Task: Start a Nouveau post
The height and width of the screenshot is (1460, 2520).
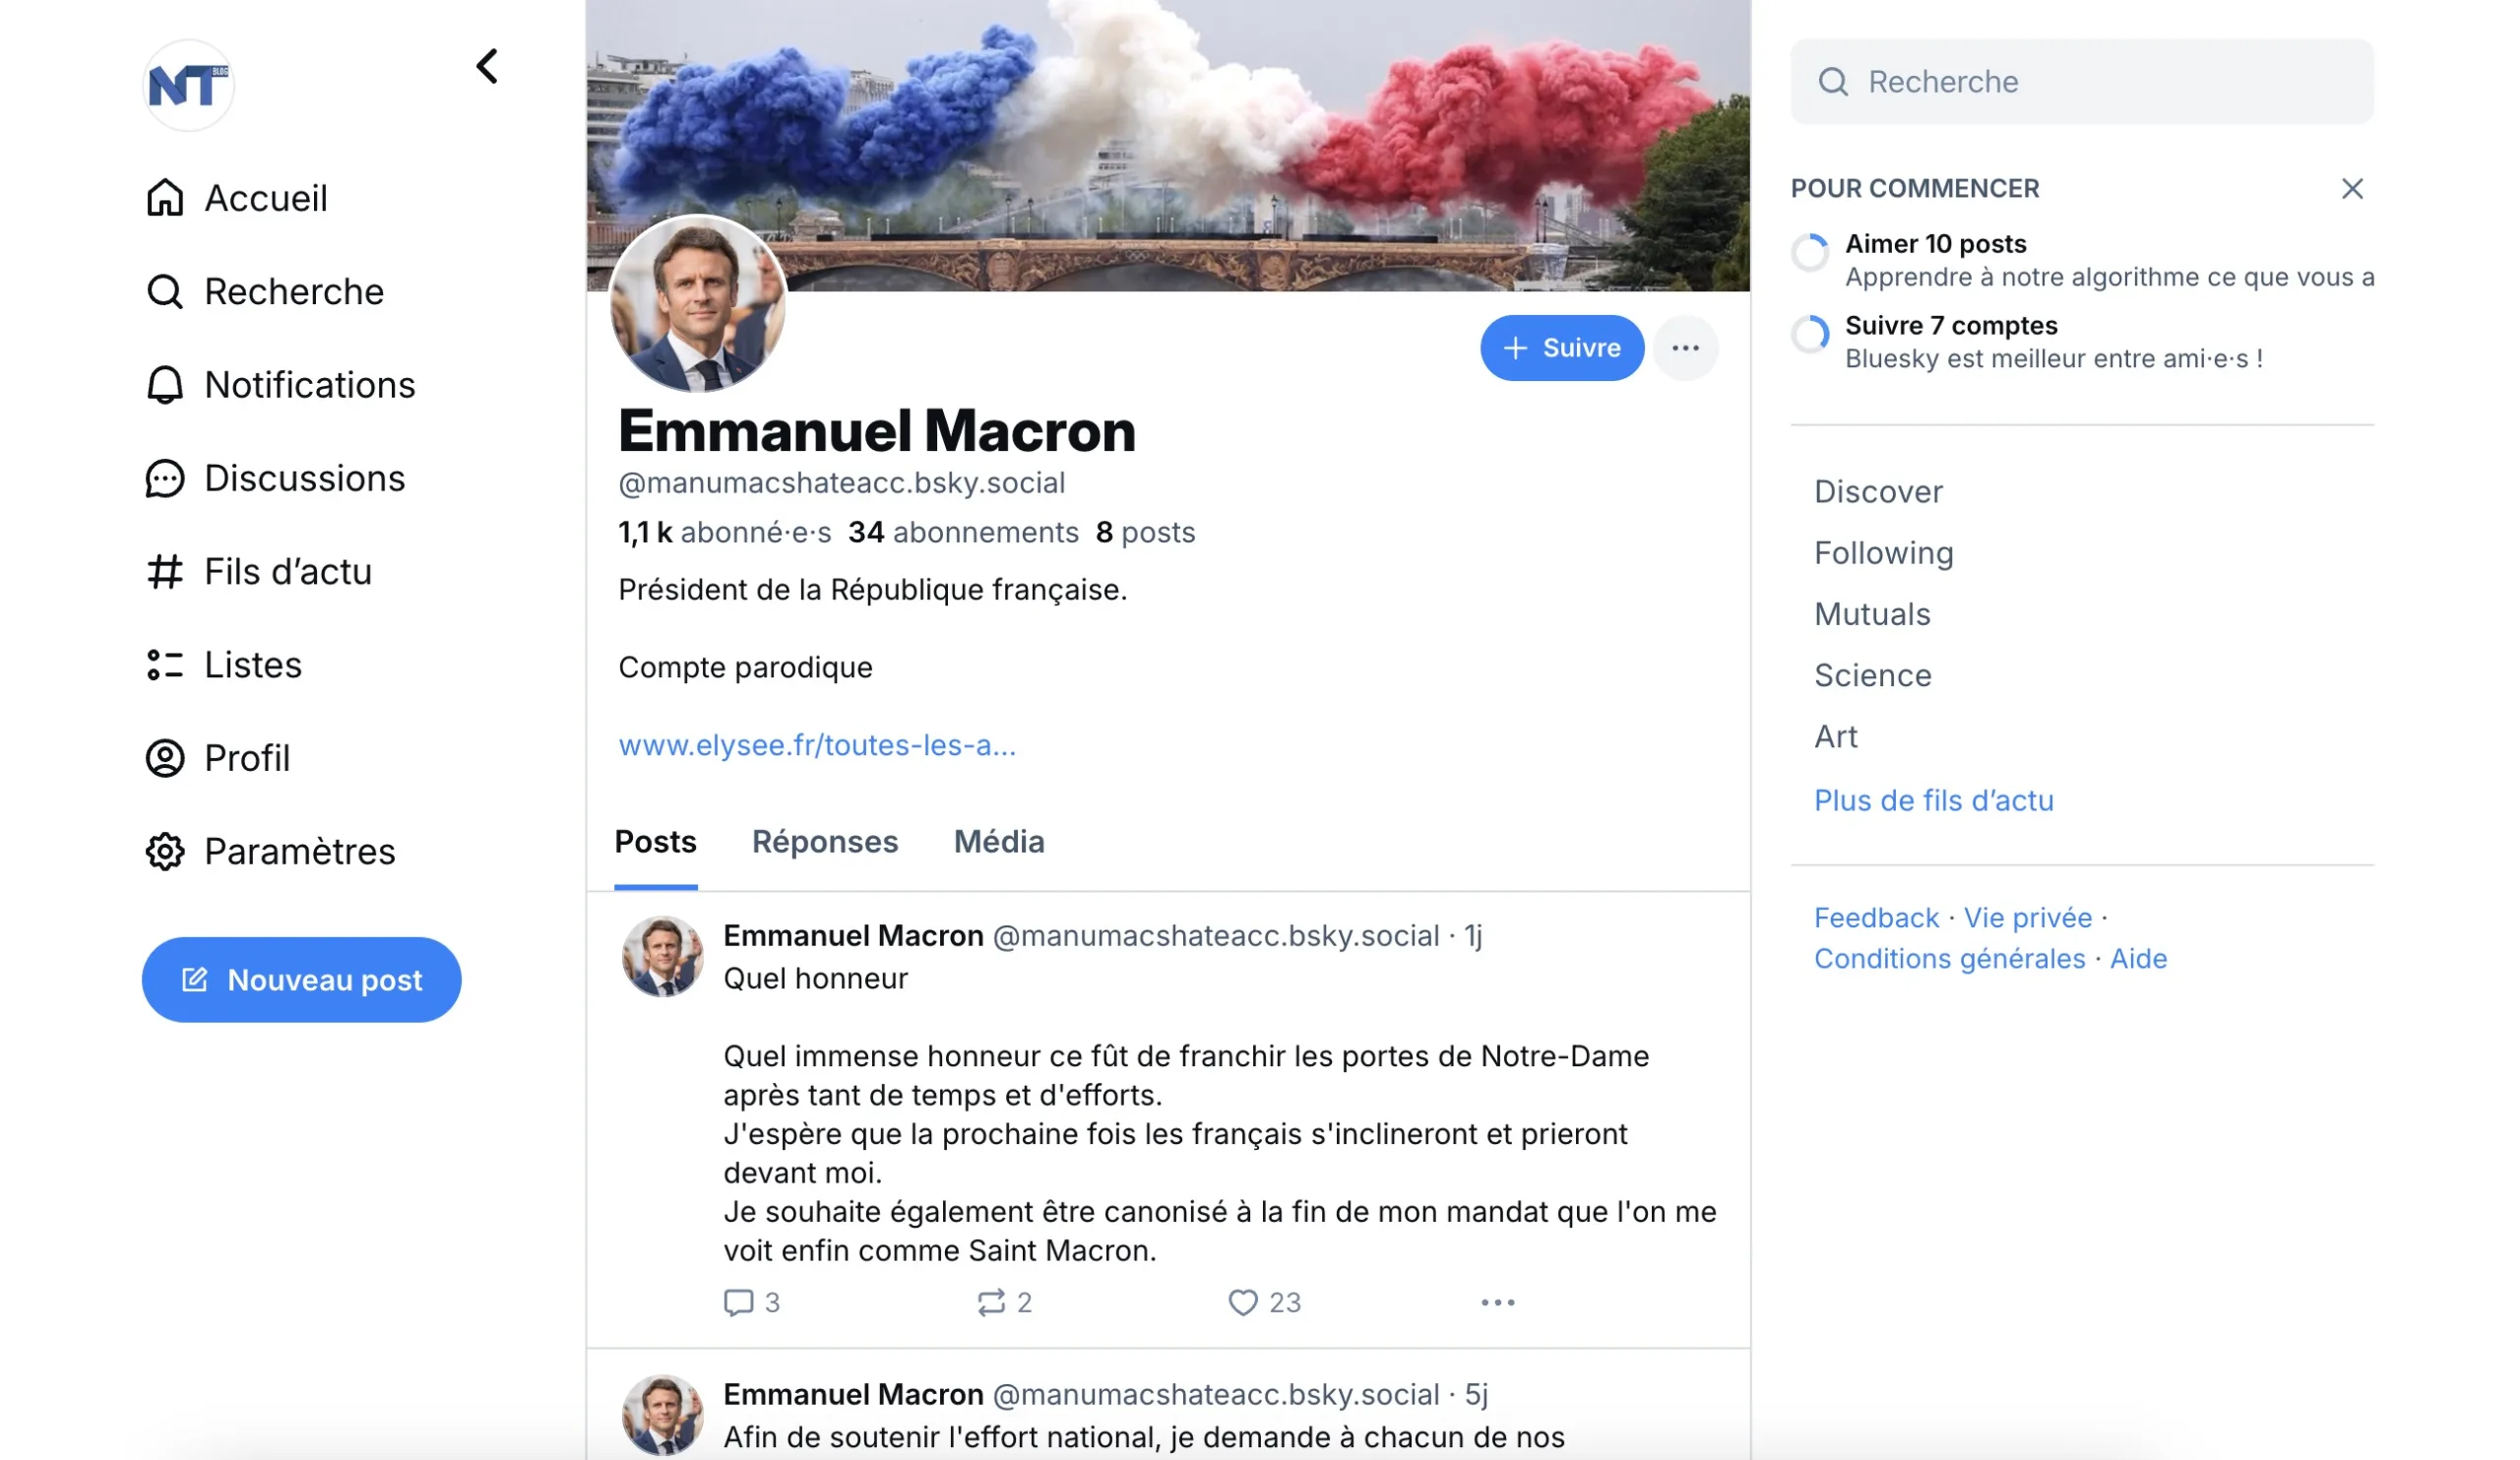Action: click(x=301, y=980)
